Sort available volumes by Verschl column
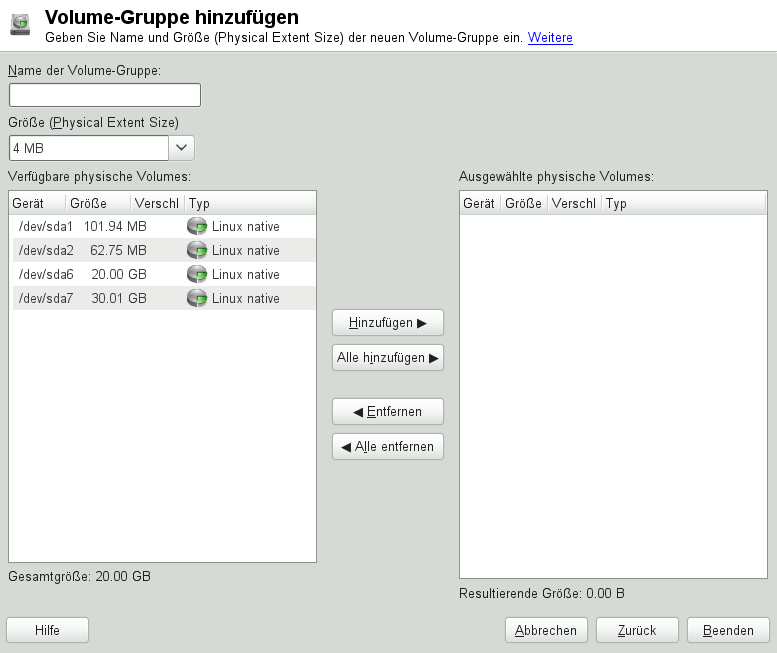Image resolution: width=777 pixels, height=653 pixels. coord(158,203)
